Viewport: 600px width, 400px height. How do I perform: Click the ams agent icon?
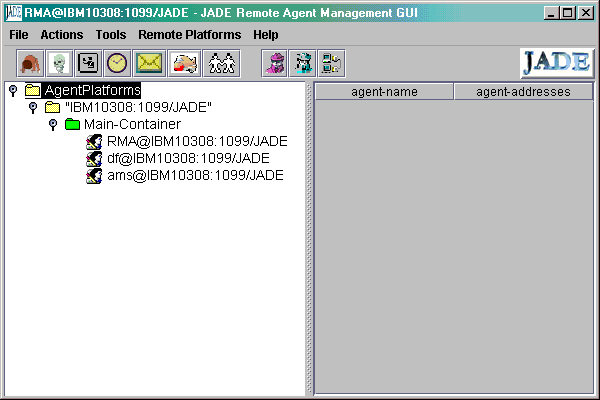(94, 176)
